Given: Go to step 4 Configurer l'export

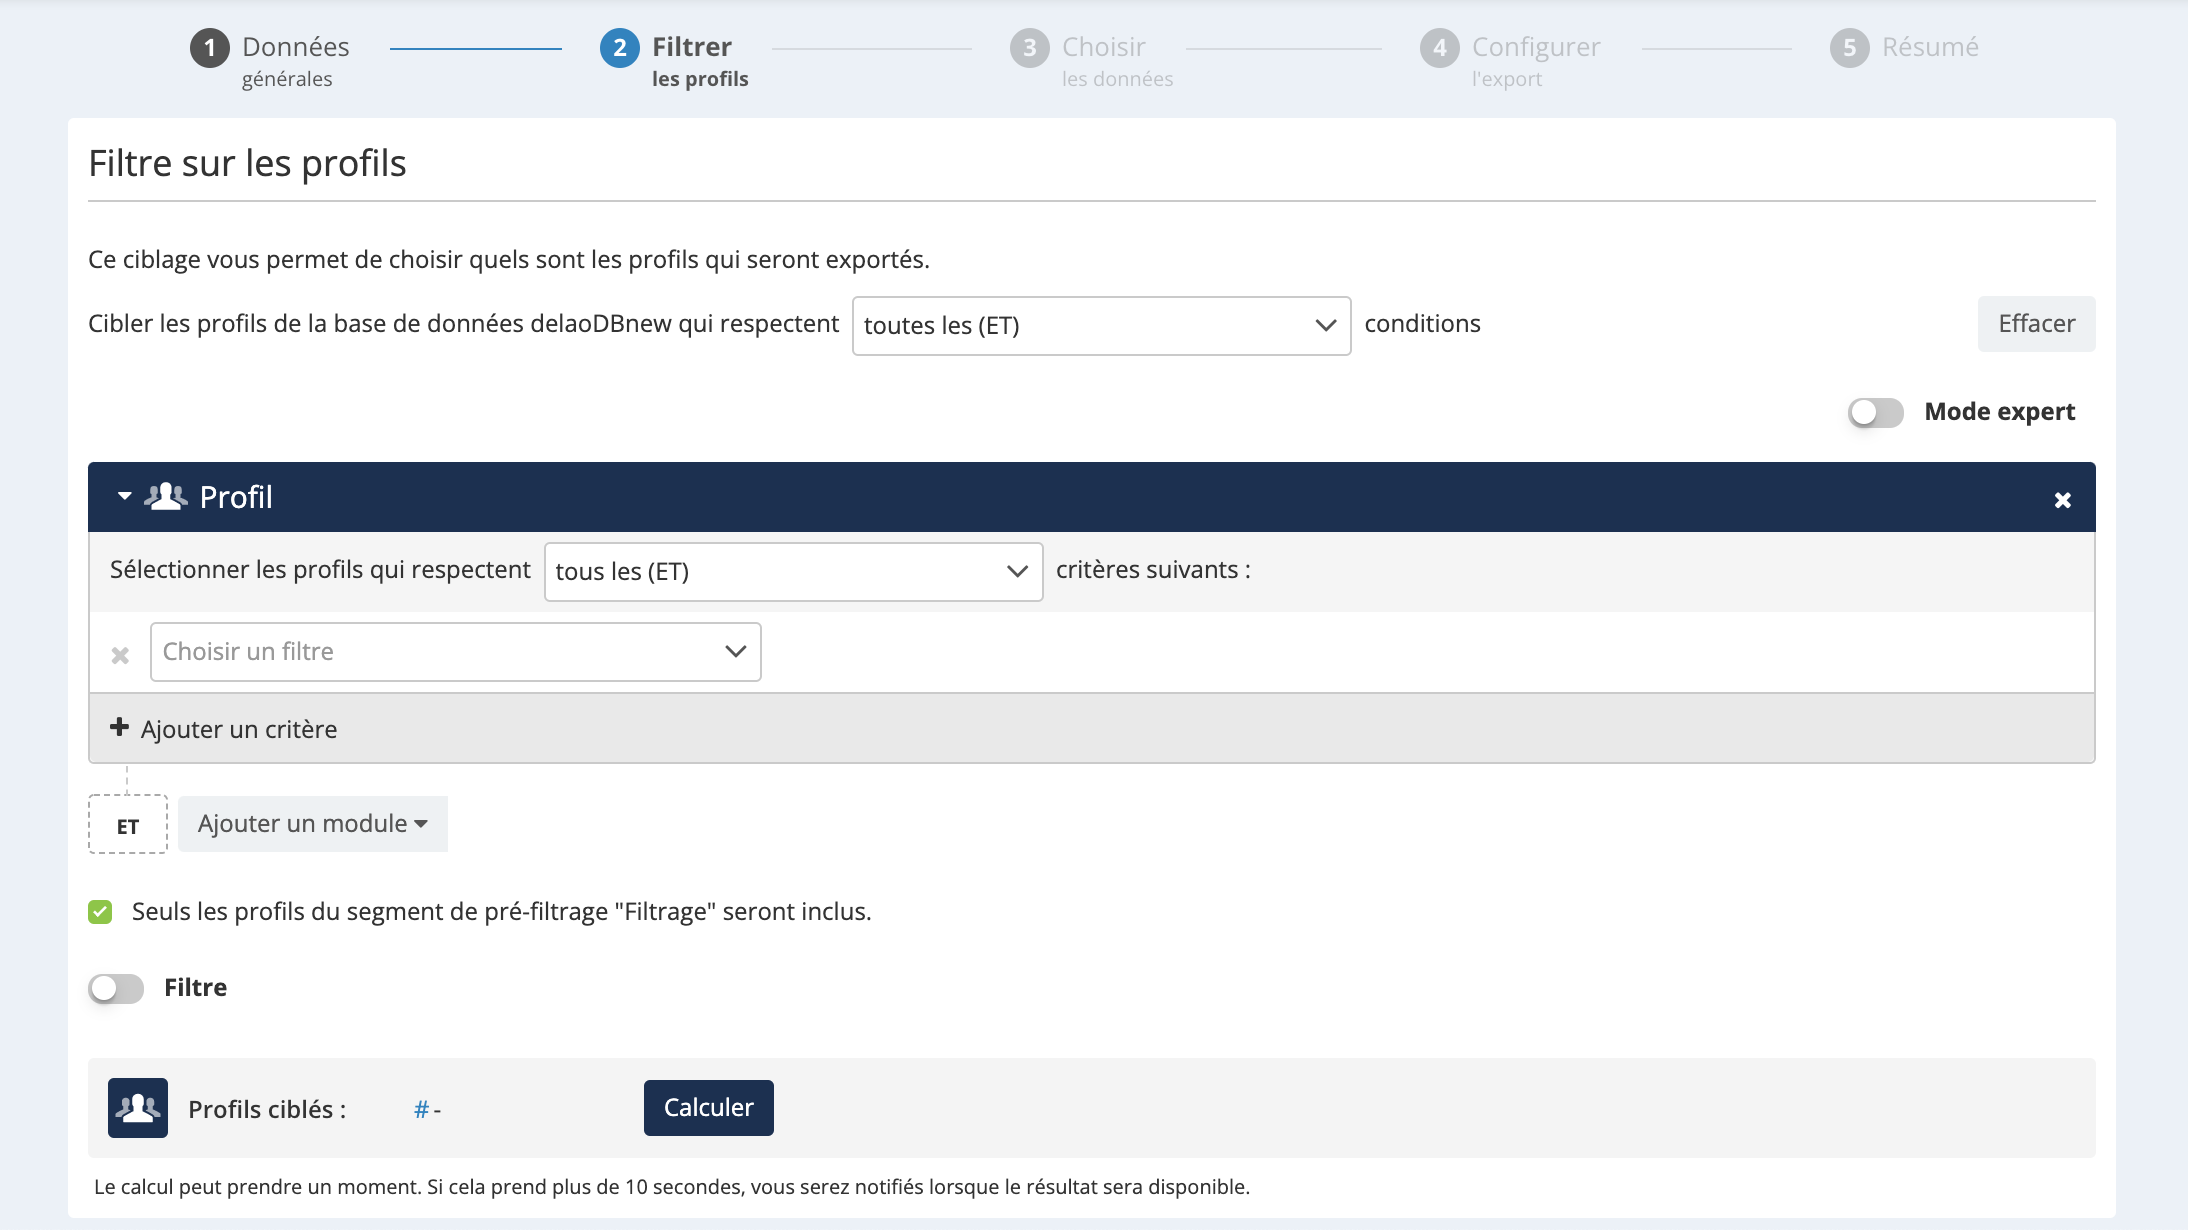Looking at the screenshot, I should [x=1510, y=60].
